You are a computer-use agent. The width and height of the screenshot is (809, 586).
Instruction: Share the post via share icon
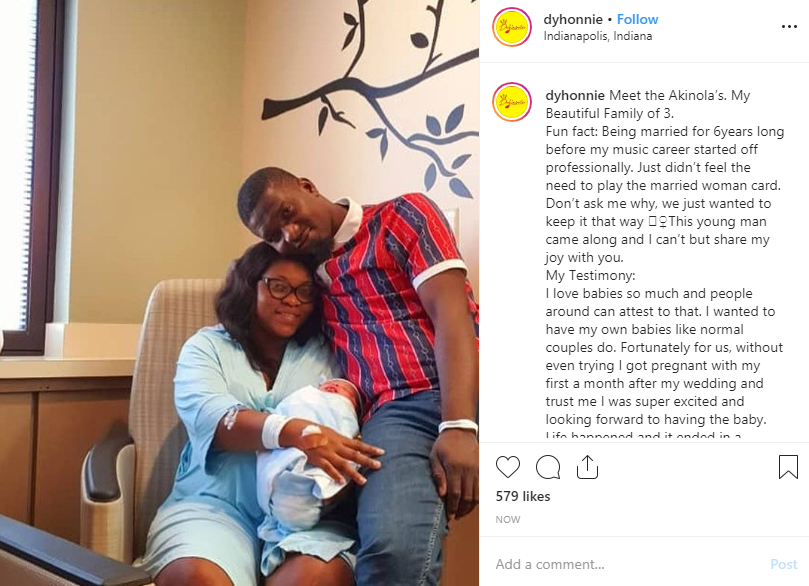[587, 467]
